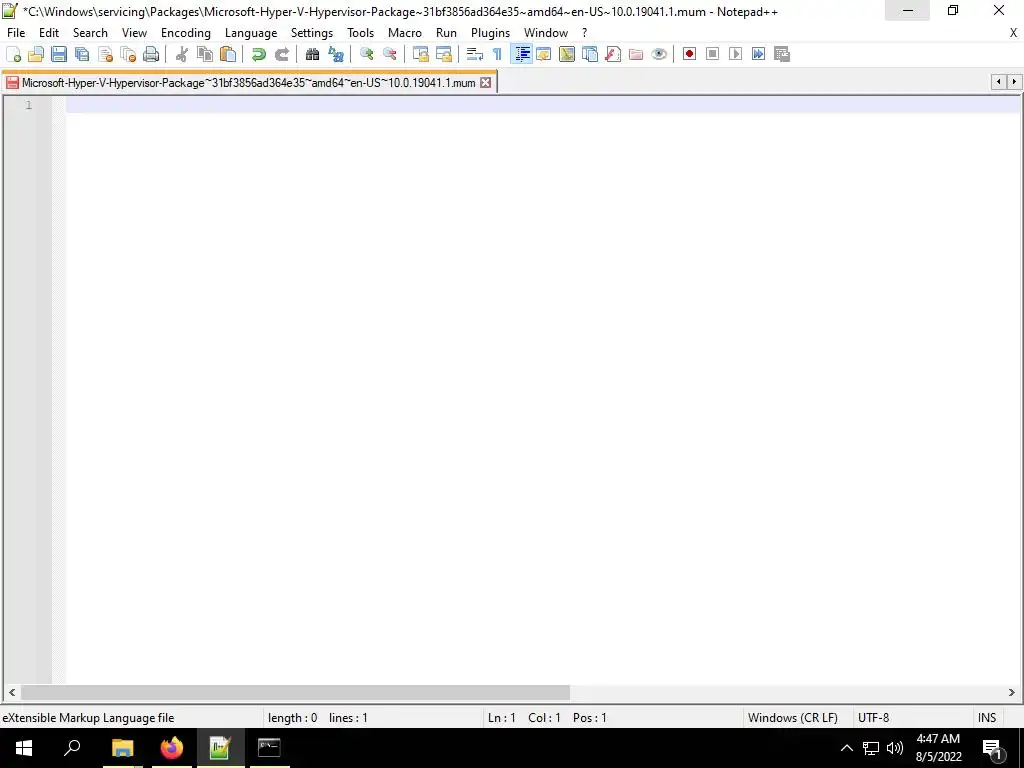This screenshot has width=1024, height=768.
Task: Click the Cut scissors icon
Action: [x=182, y=54]
